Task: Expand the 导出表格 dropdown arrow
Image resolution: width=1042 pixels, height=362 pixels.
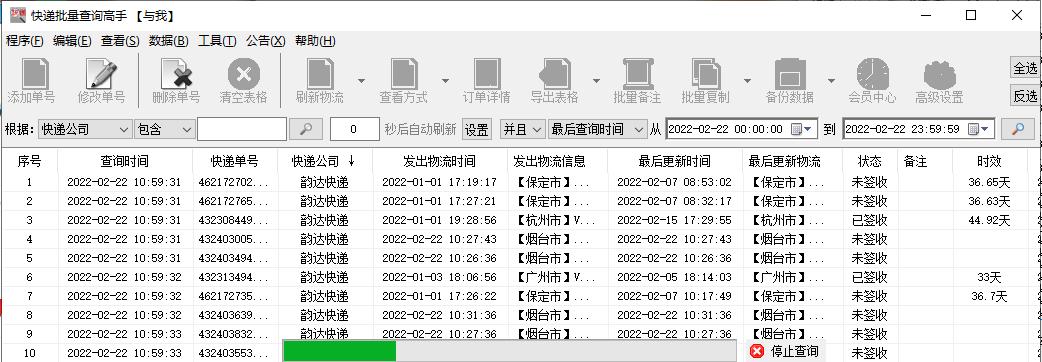Action: 596,80
